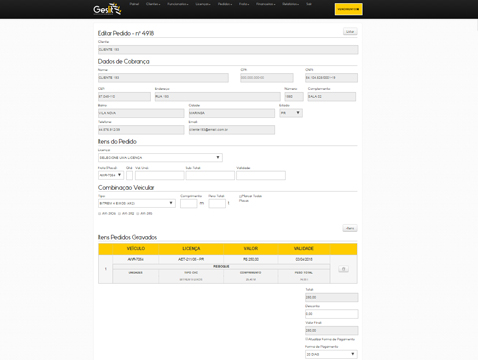478x360 pixels.
Task: Click the Bairro field
Action: (141, 113)
